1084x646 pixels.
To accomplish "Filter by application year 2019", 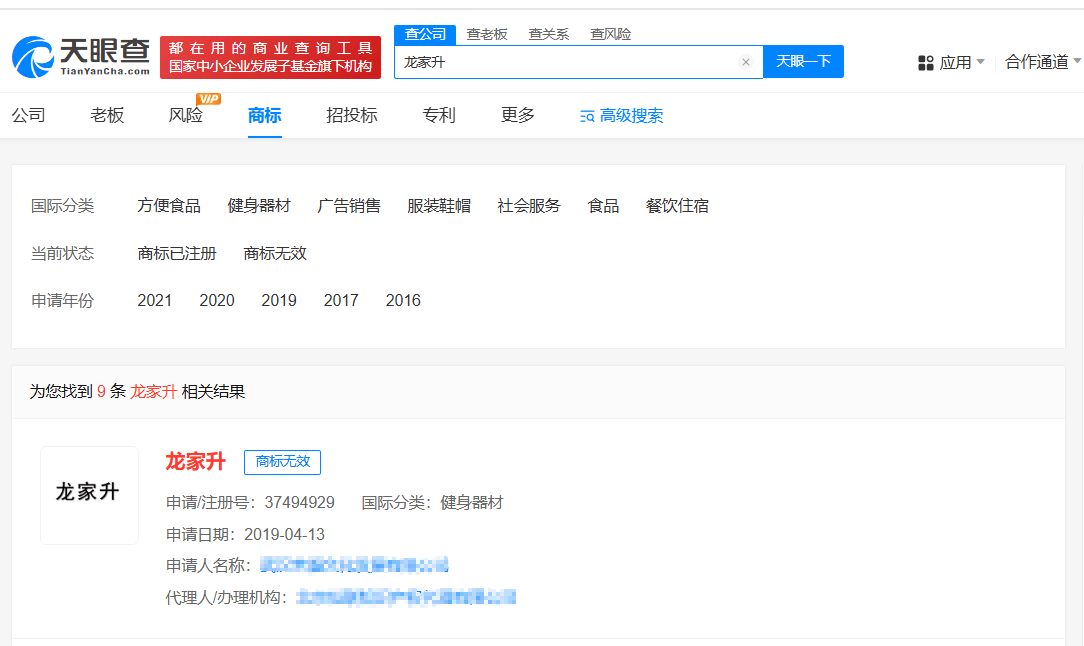I will pyautogui.click(x=279, y=300).
